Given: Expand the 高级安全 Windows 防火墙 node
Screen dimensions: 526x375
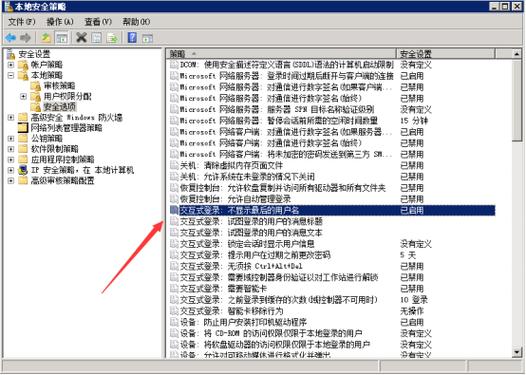Looking at the screenshot, I should coord(11,117).
